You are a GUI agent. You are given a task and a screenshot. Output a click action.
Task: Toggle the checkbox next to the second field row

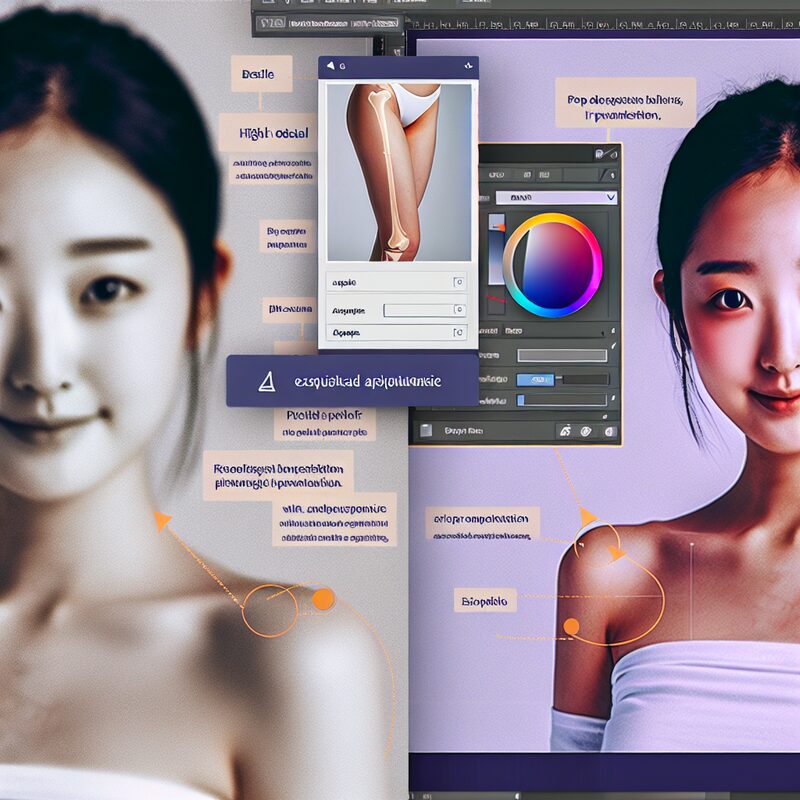click(x=459, y=309)
